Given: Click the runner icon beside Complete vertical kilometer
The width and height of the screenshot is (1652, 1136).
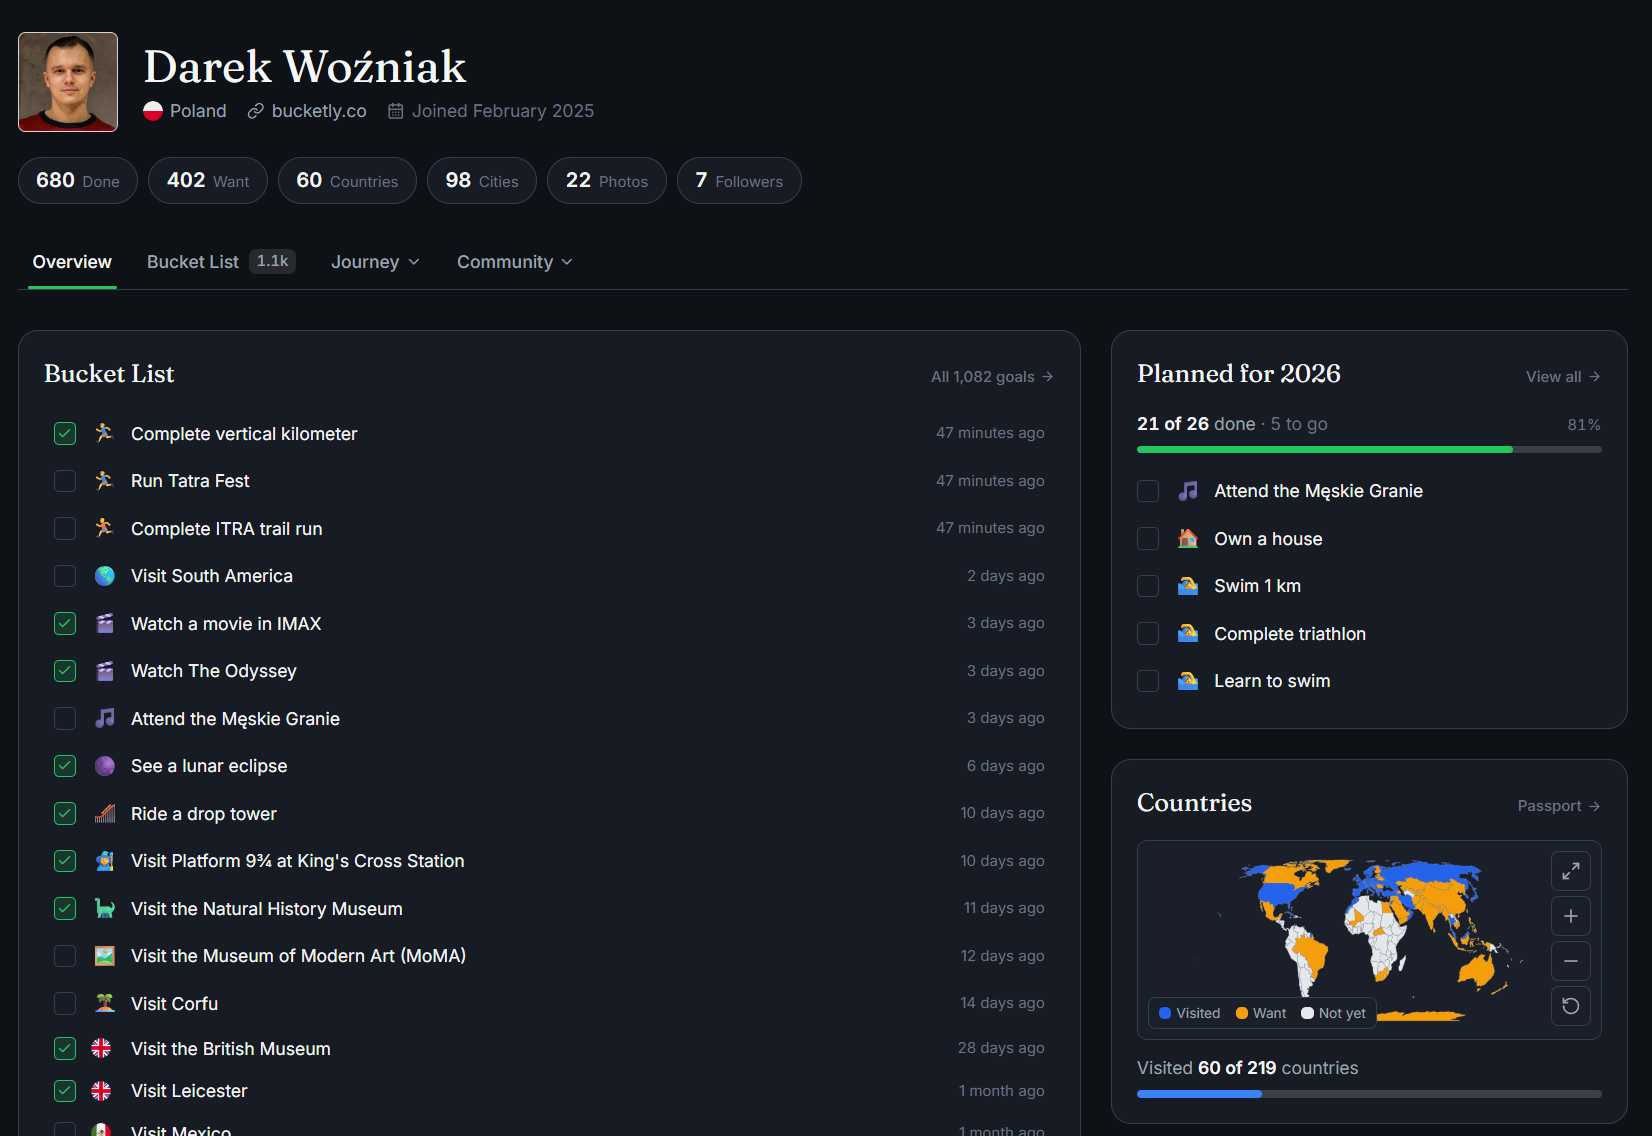Looking at the screenshot, I should pos(105,433).
